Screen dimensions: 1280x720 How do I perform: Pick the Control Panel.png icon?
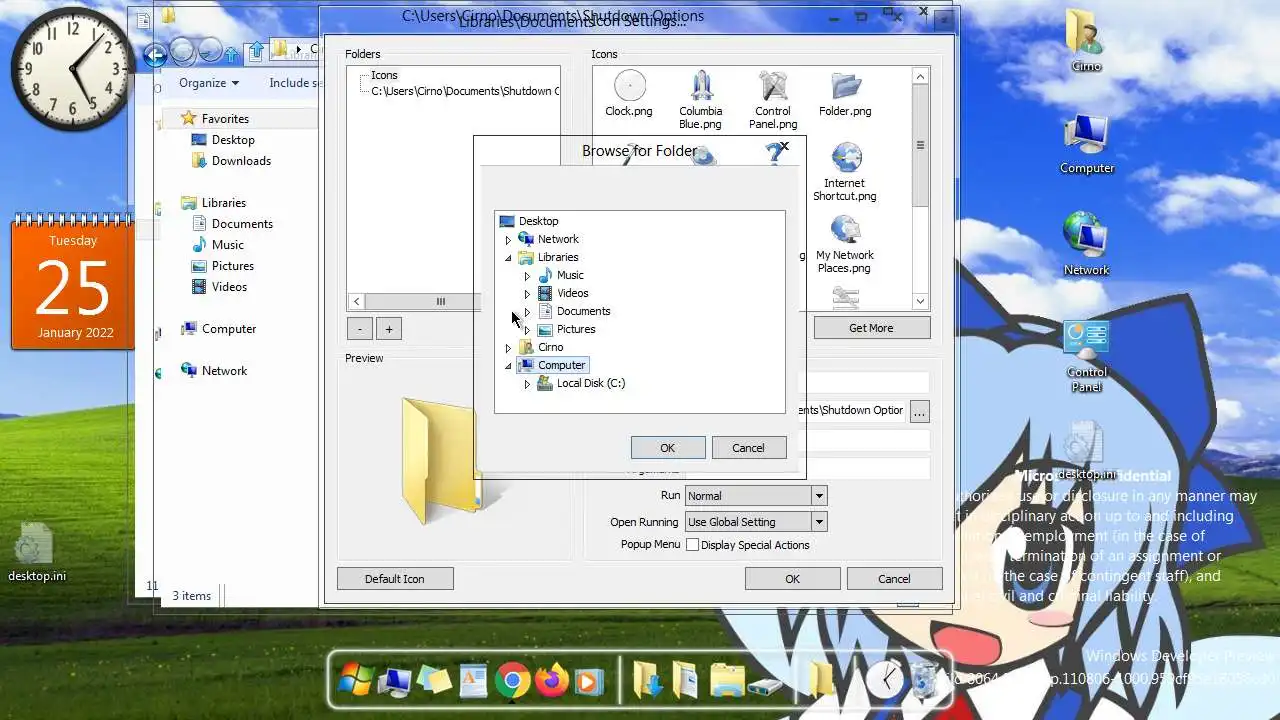[x=773, y=100]
